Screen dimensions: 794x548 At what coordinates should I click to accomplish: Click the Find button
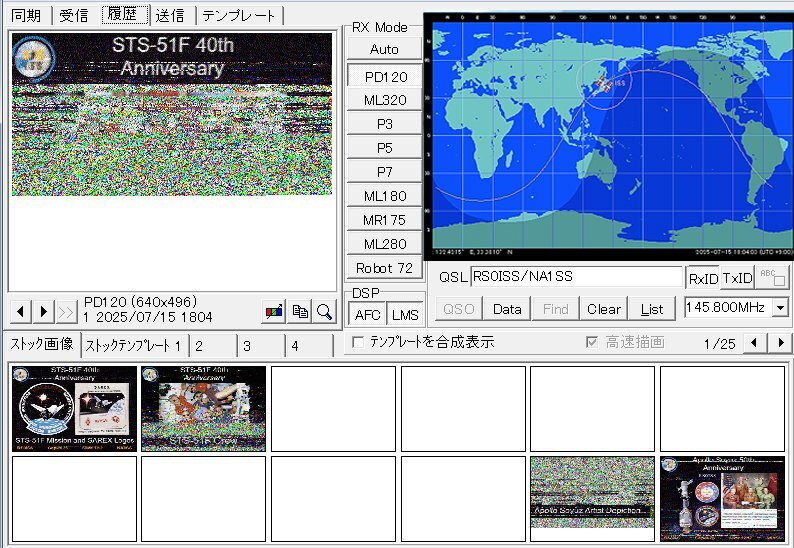coord(555,308)
